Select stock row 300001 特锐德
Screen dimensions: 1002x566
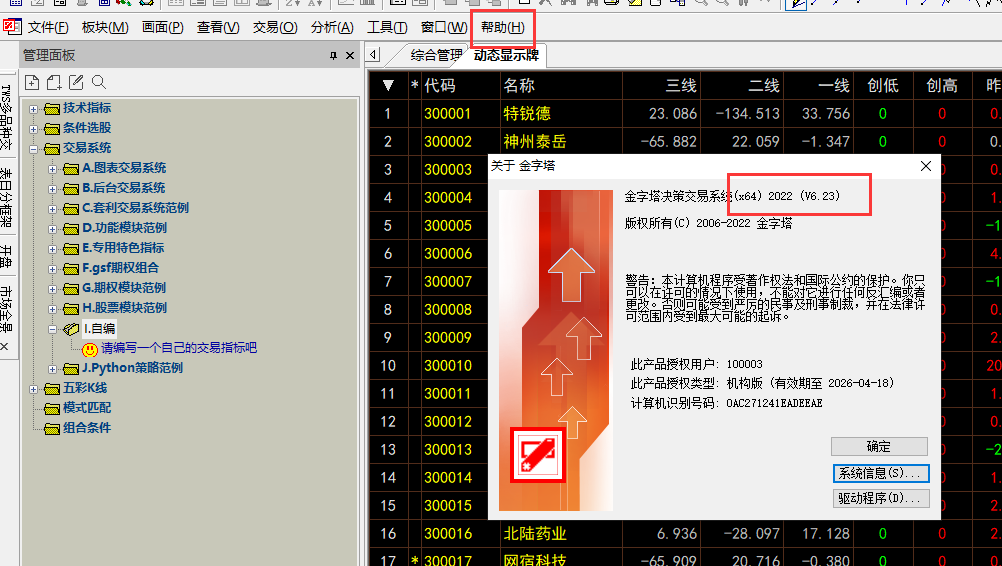point(685,114)
